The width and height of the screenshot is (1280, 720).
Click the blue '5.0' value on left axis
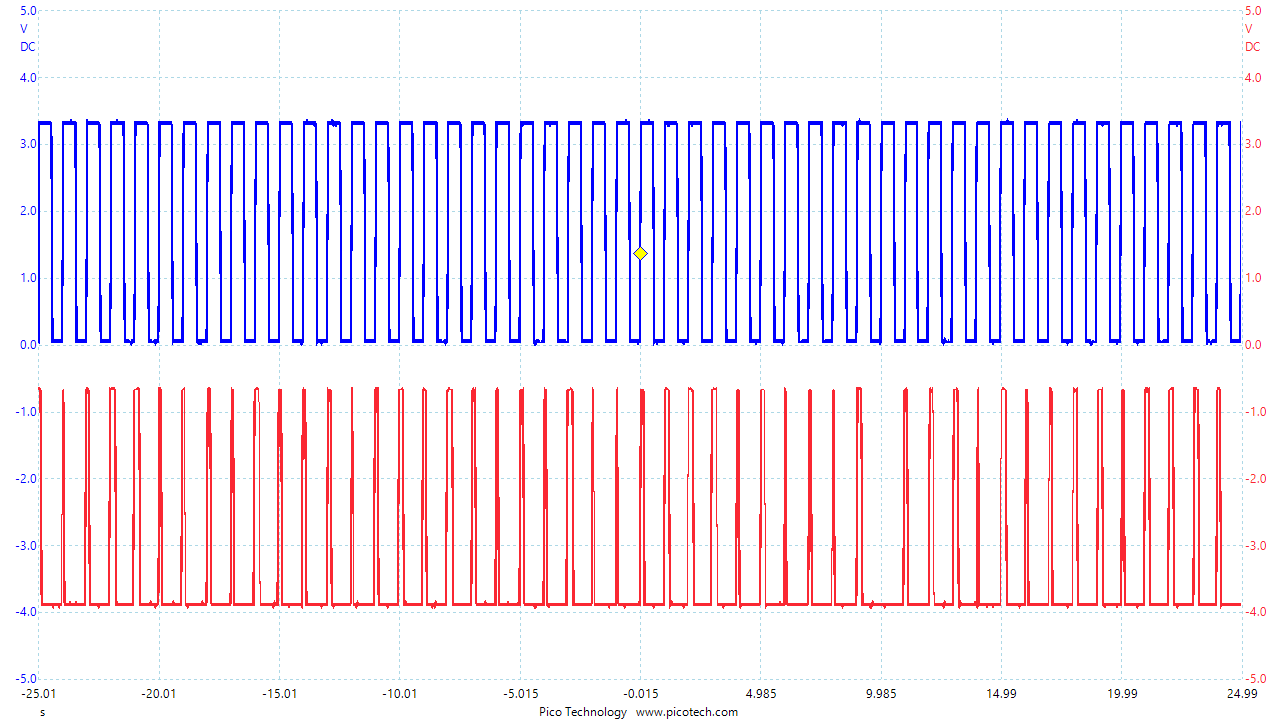[x=28, y=11]
